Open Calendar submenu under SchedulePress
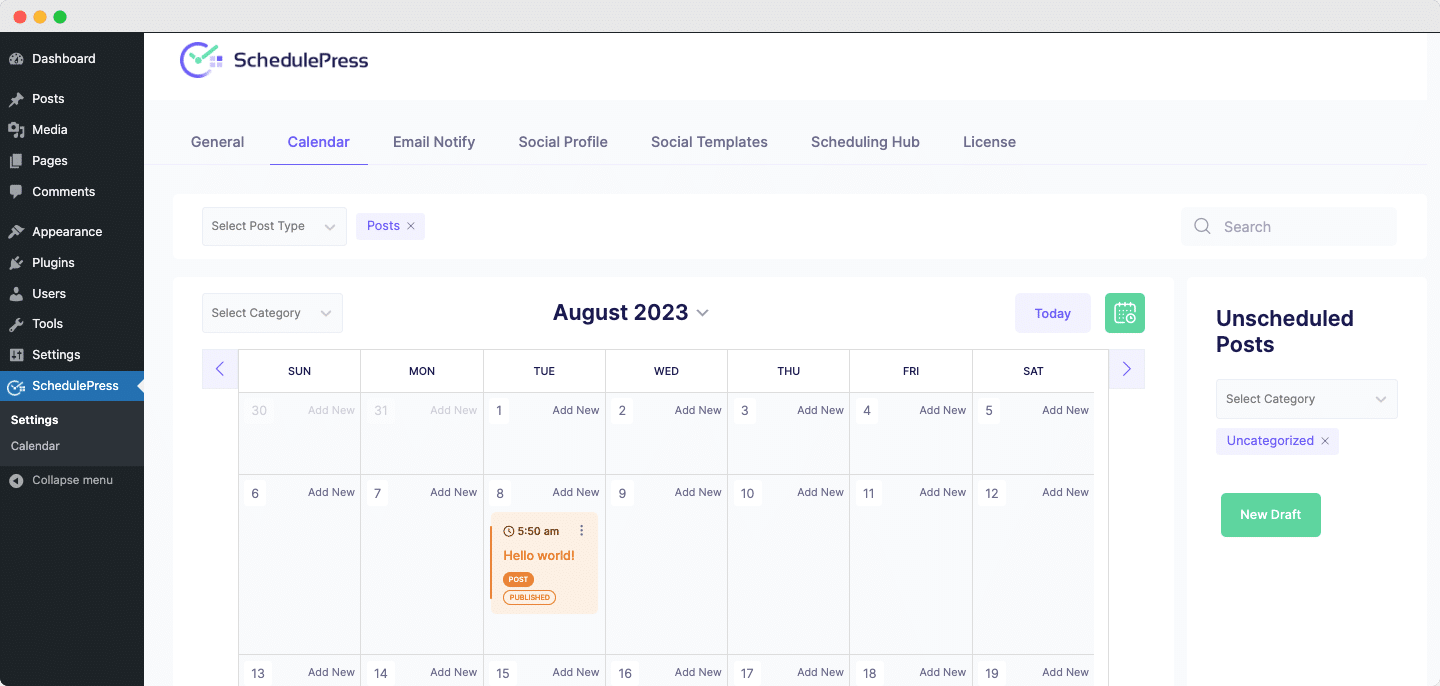This screenshot has width=1440, height=686. click(x=35, y=446)
